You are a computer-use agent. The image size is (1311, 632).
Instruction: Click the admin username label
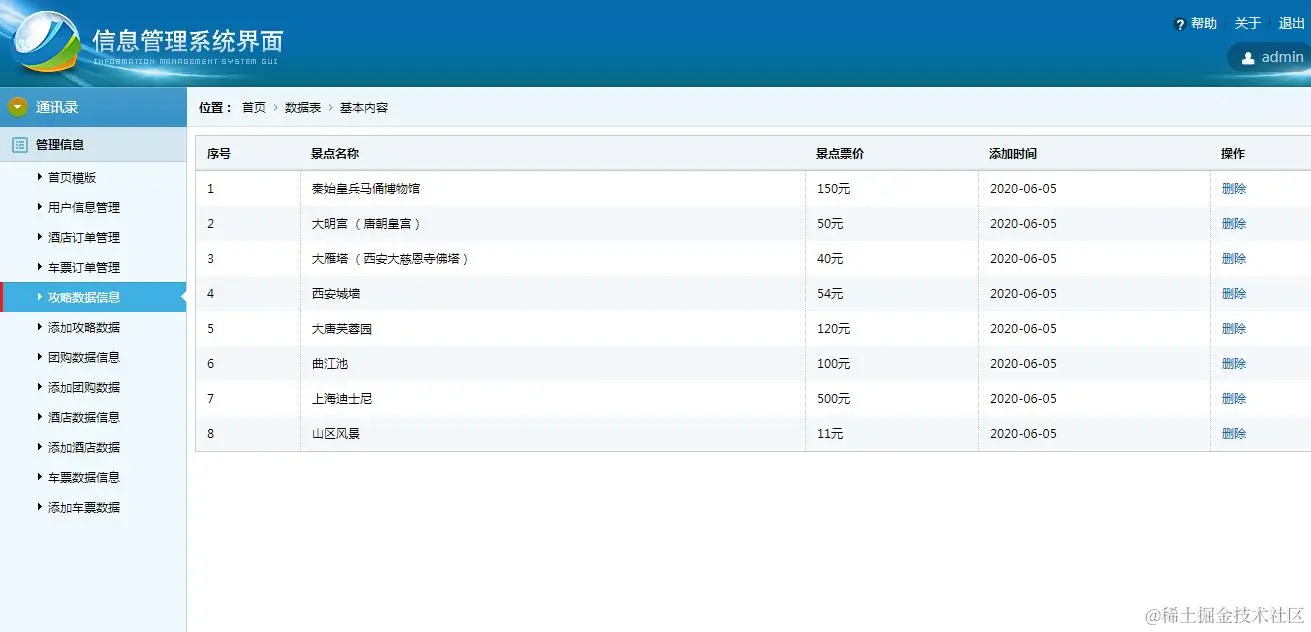(x=1282, y=57)
